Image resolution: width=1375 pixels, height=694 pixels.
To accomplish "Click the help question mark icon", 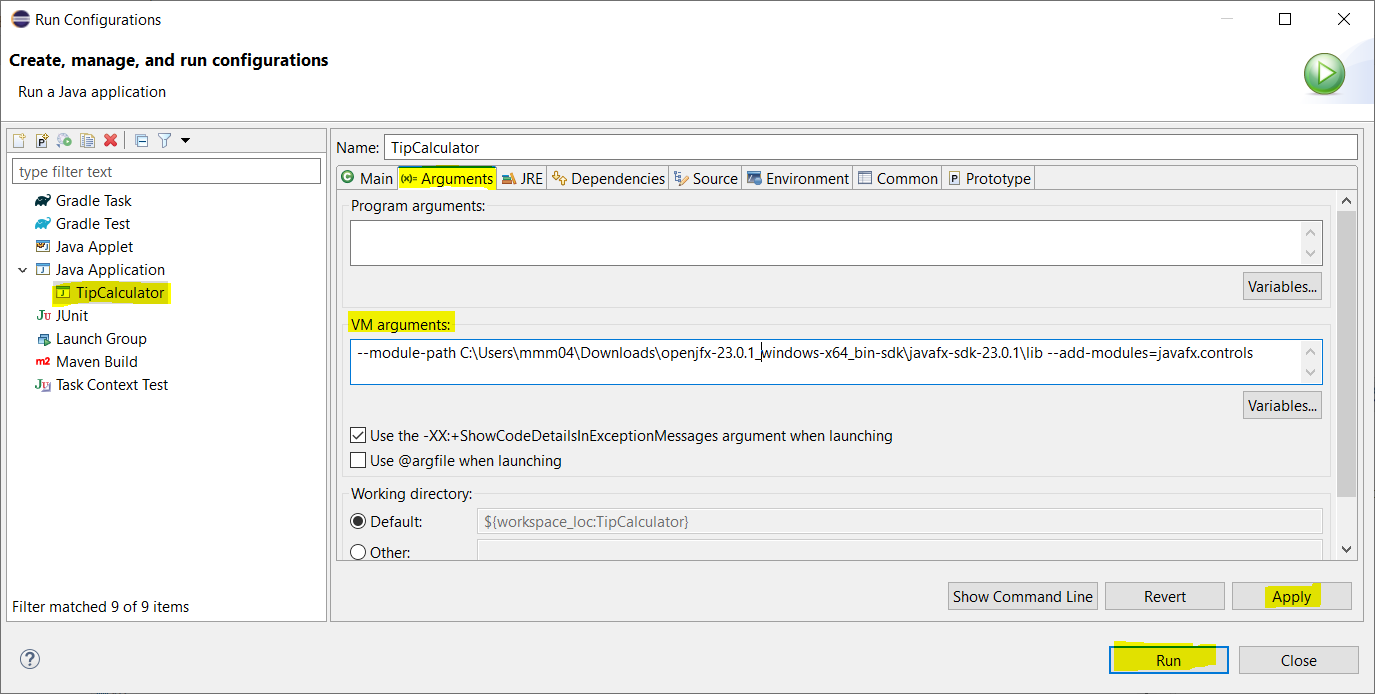I will pyautogui.click(x=30, y=660).
